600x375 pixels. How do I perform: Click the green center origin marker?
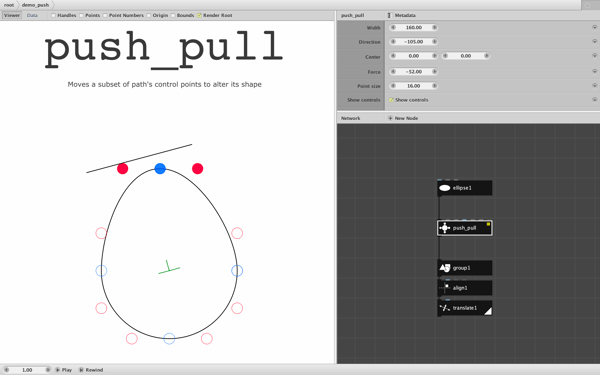coord(169,267)
